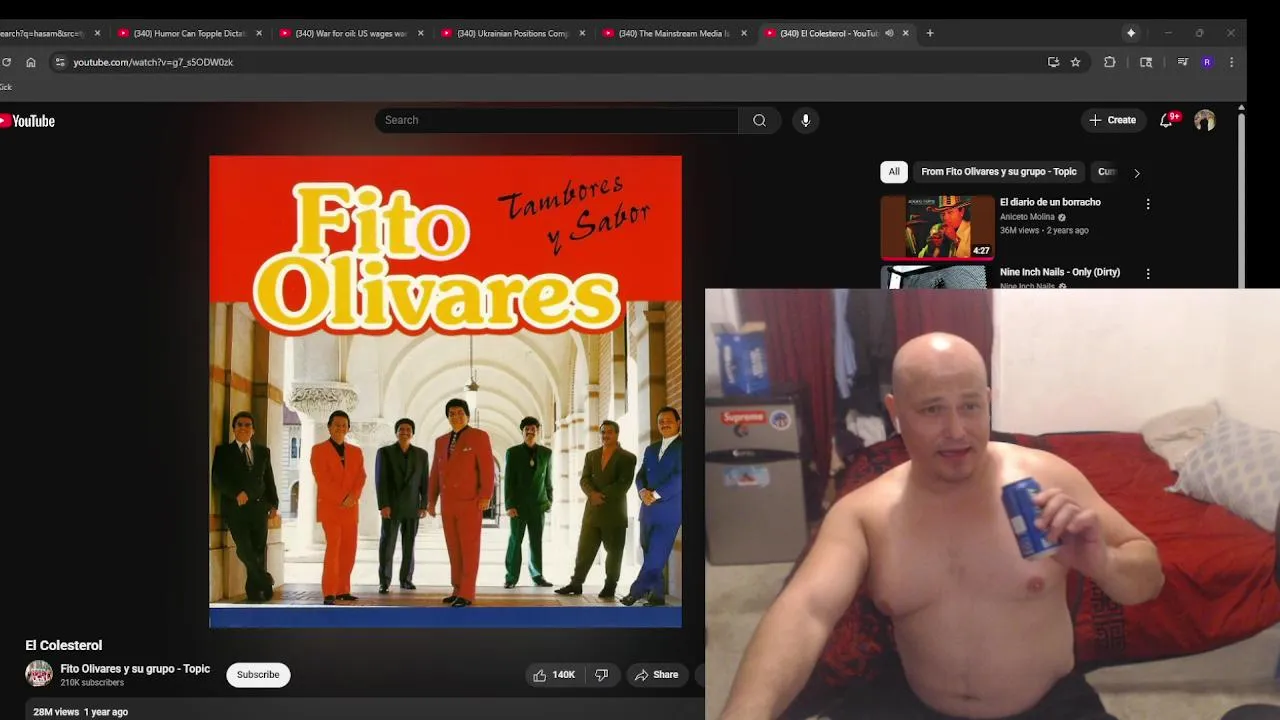Open the browser profile R icon
Image resolution: width=1280 pixels, height=720 pixels.
point(1207,62)
